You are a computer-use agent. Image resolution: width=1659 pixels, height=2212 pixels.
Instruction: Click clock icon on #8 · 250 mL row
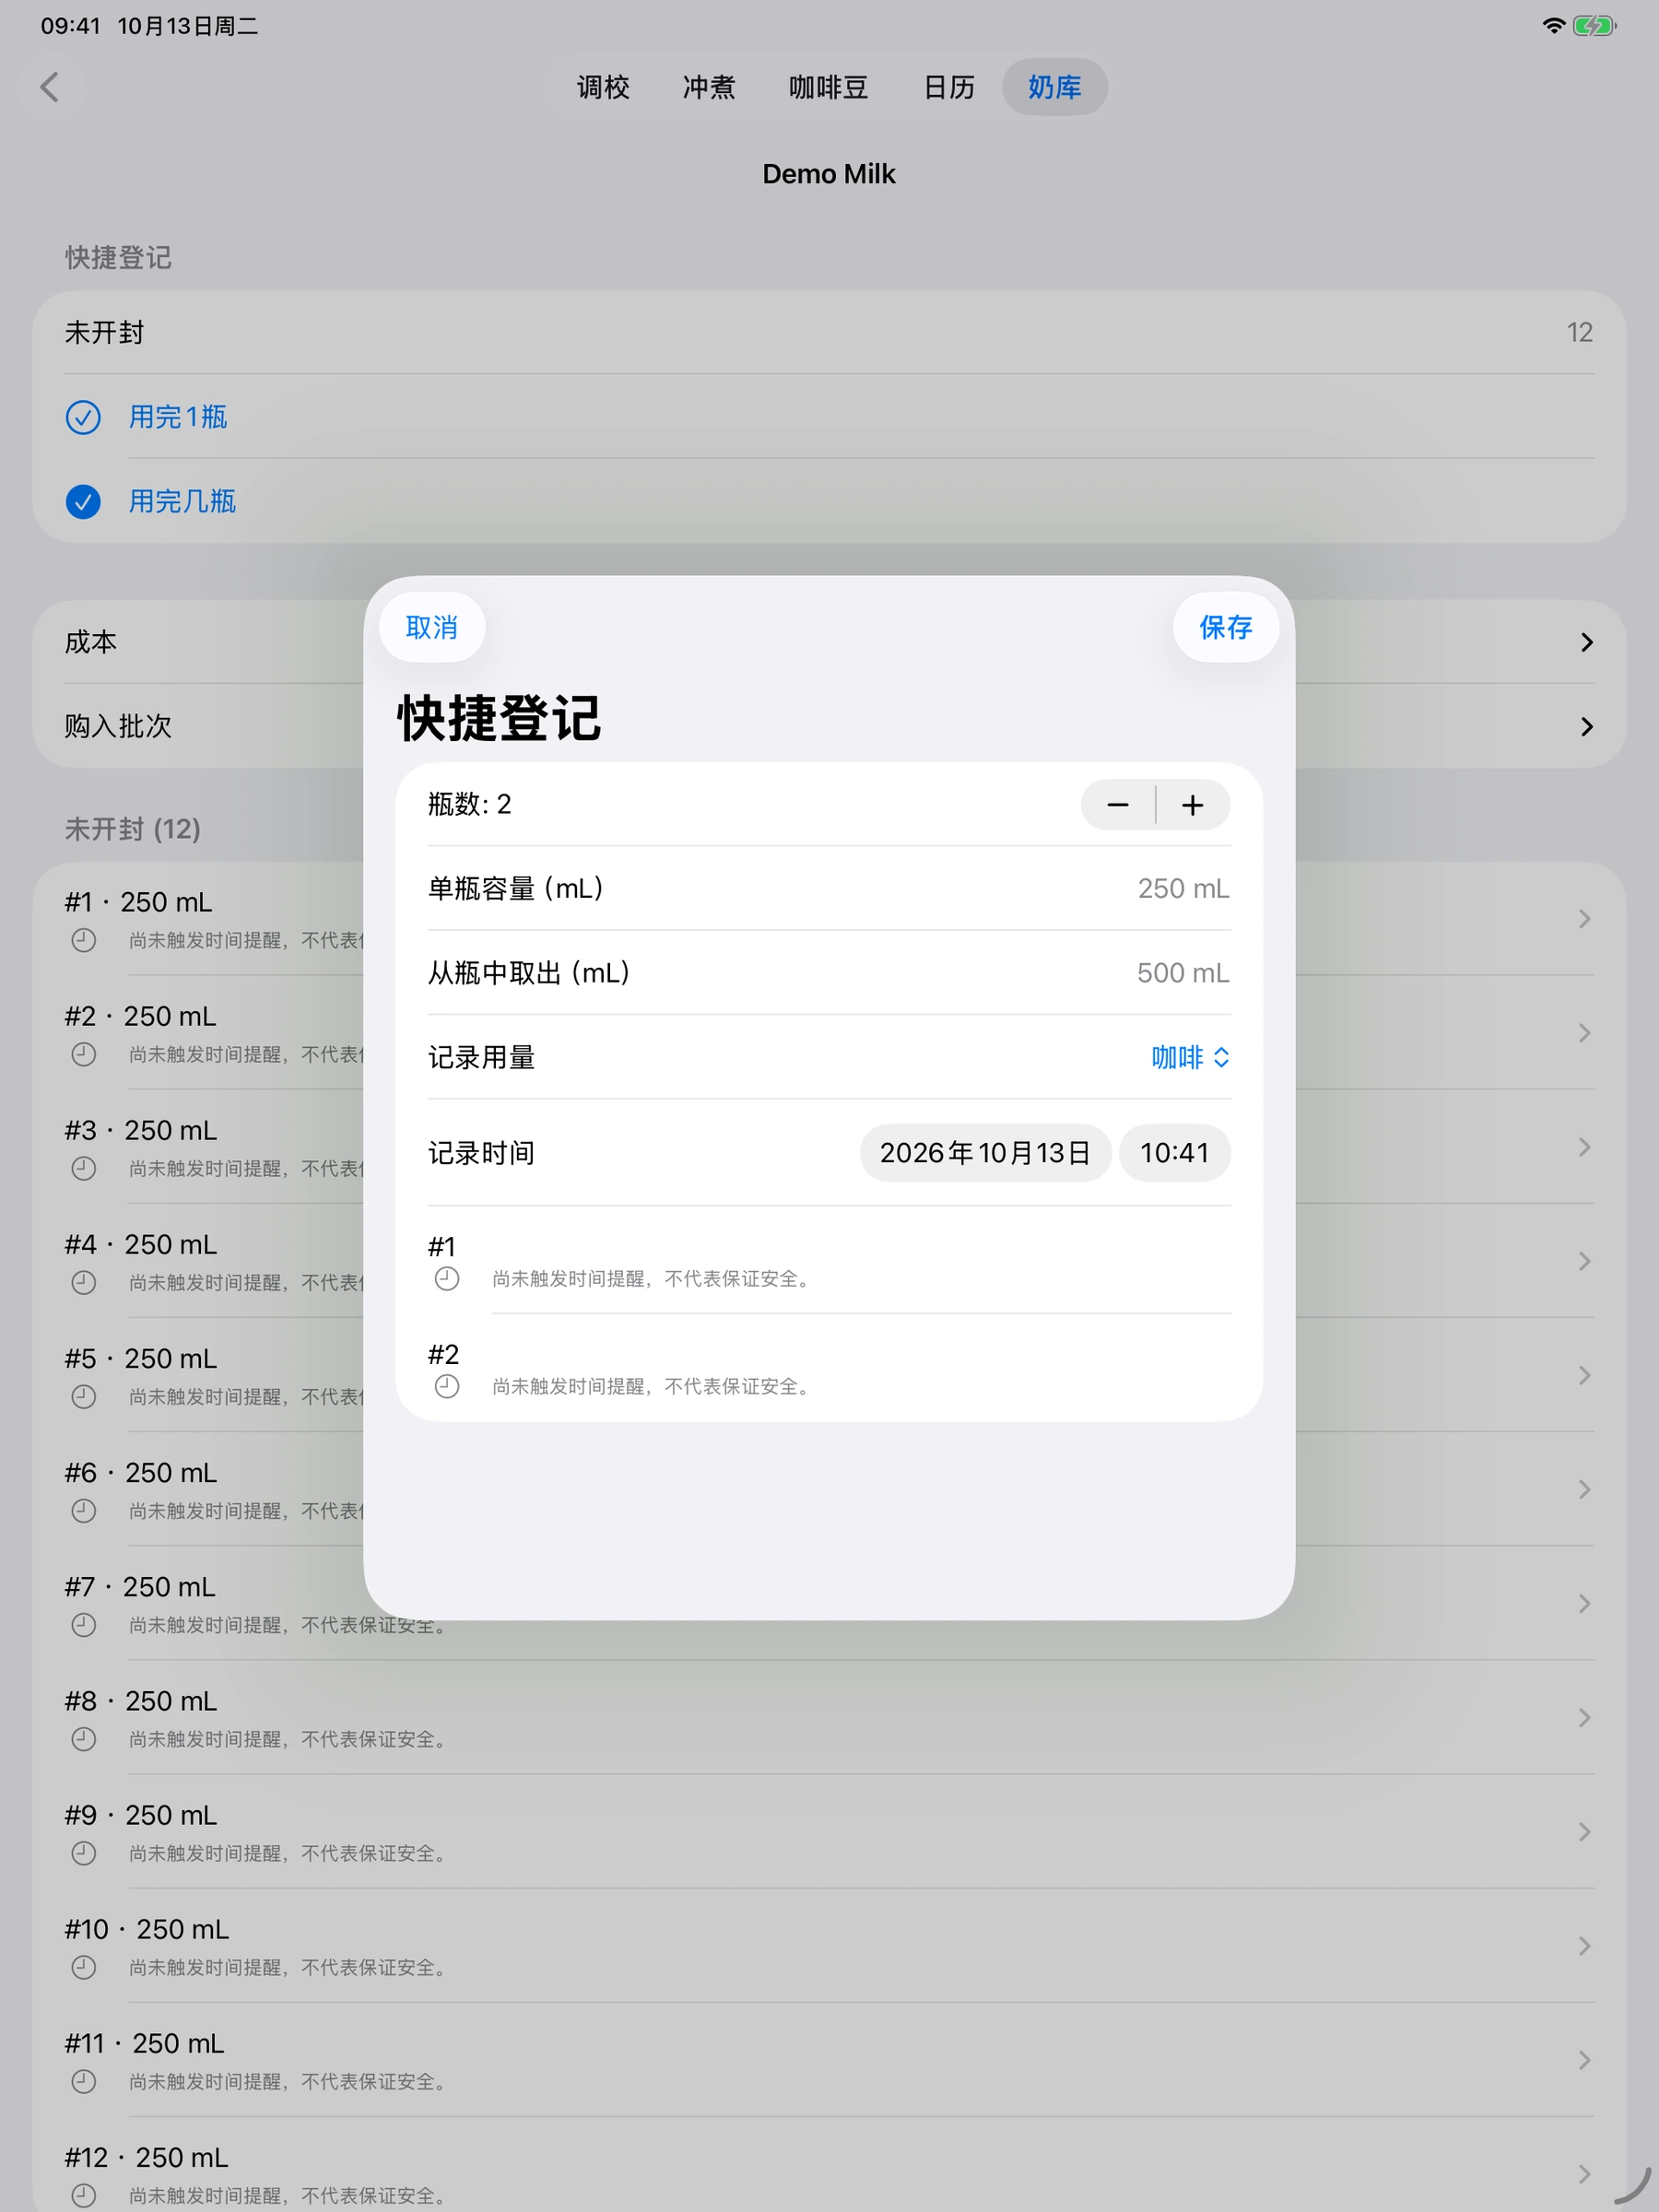point(84,1739)
